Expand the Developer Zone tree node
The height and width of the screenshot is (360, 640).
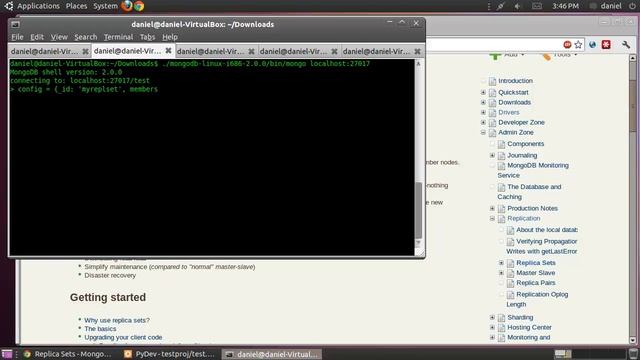tap(483, 122)
